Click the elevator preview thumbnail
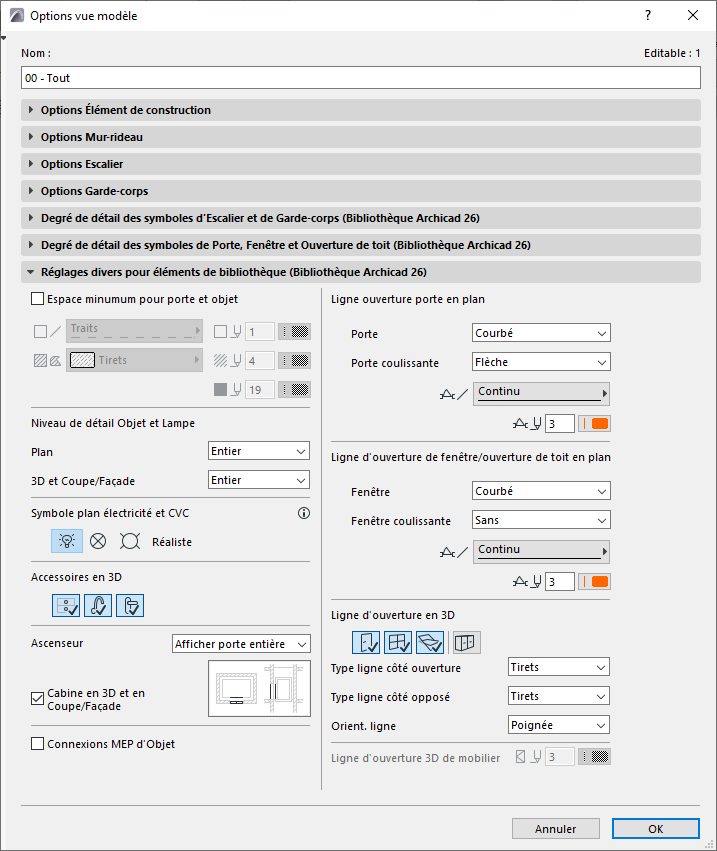Viewport: 717px width, 851px height. pyautogui.click(x=259, y=688)
